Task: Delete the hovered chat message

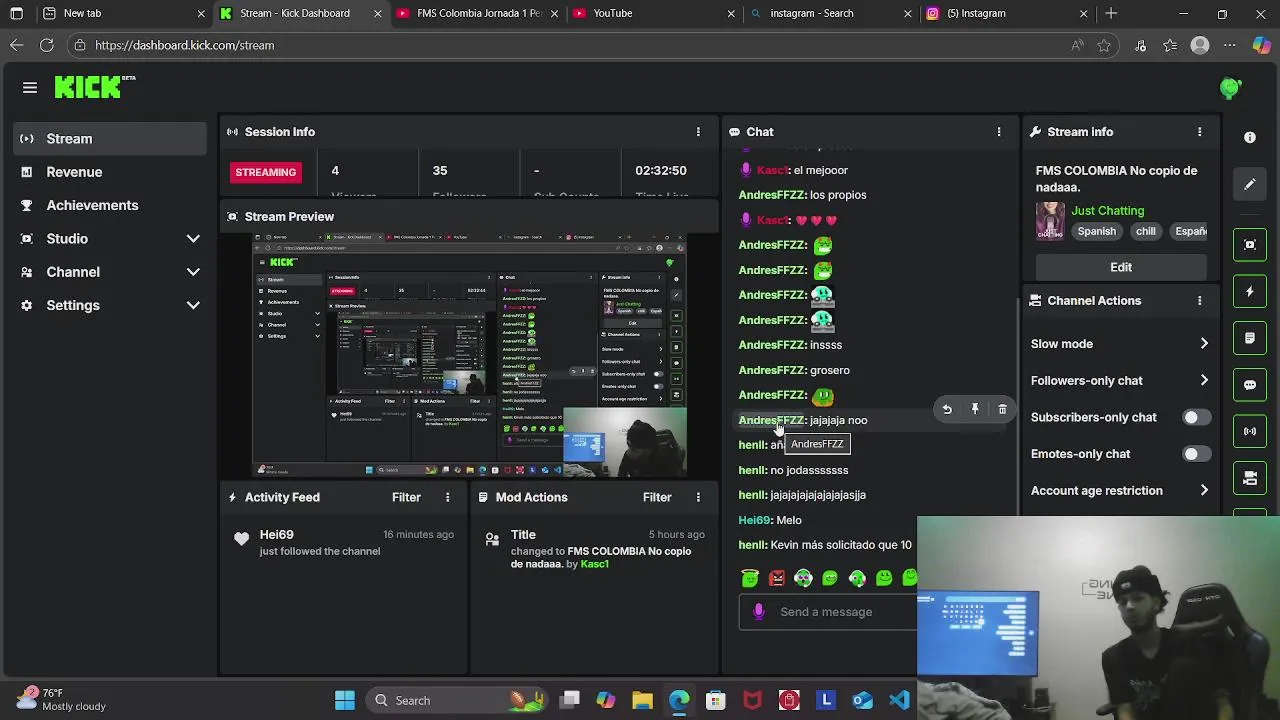Action: click(1002, 409)
